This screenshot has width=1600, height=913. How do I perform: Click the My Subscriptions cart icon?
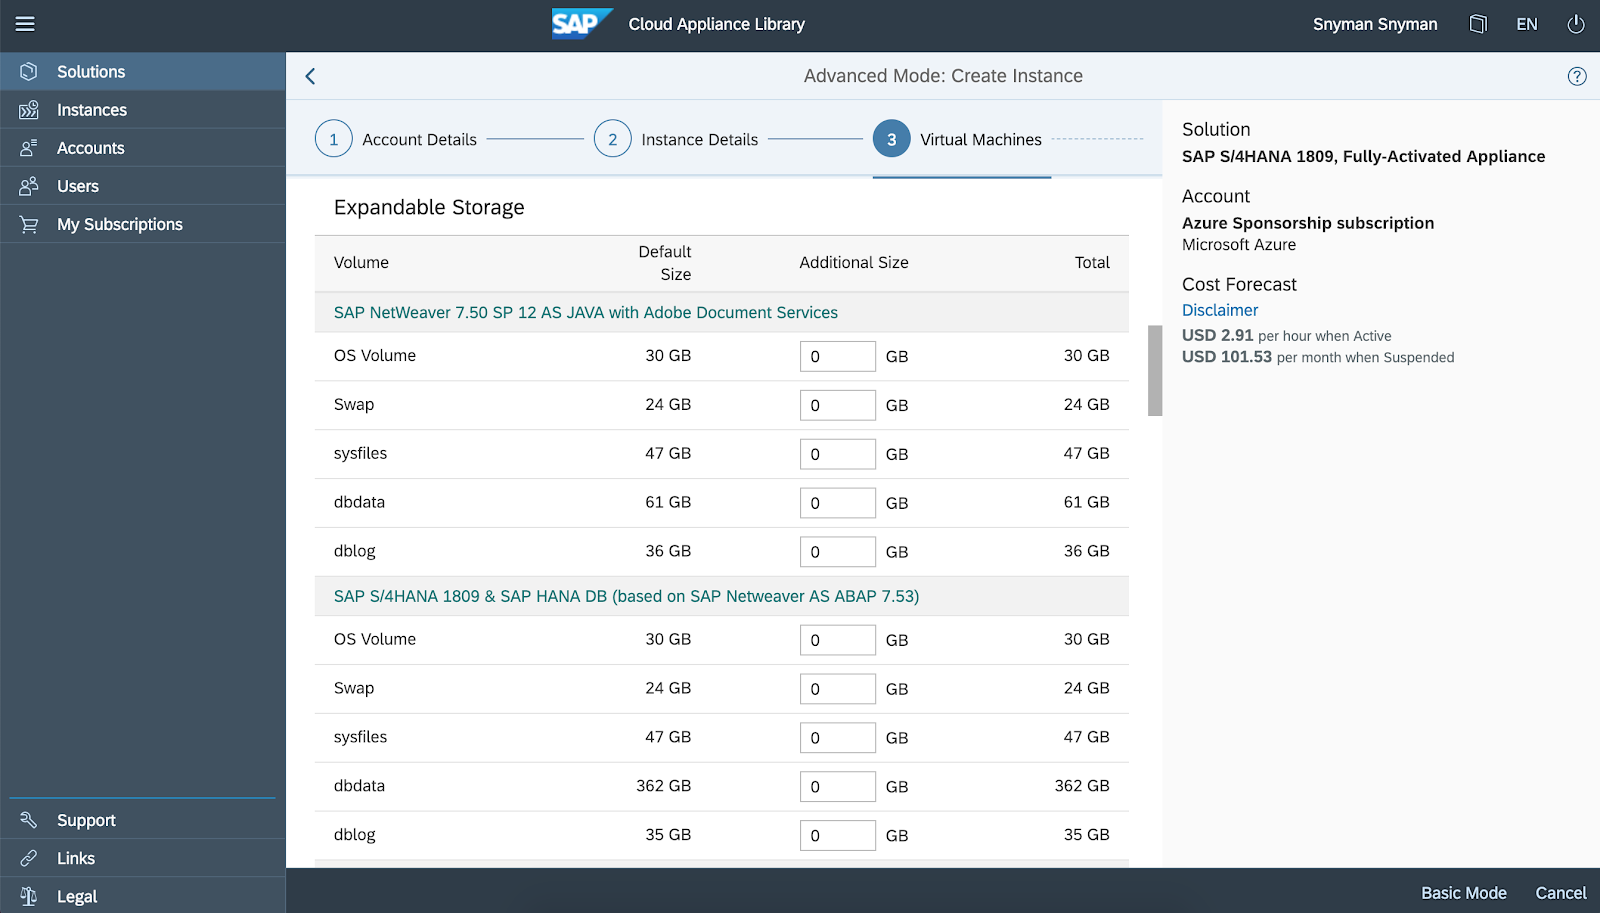(x=29, y=224)
